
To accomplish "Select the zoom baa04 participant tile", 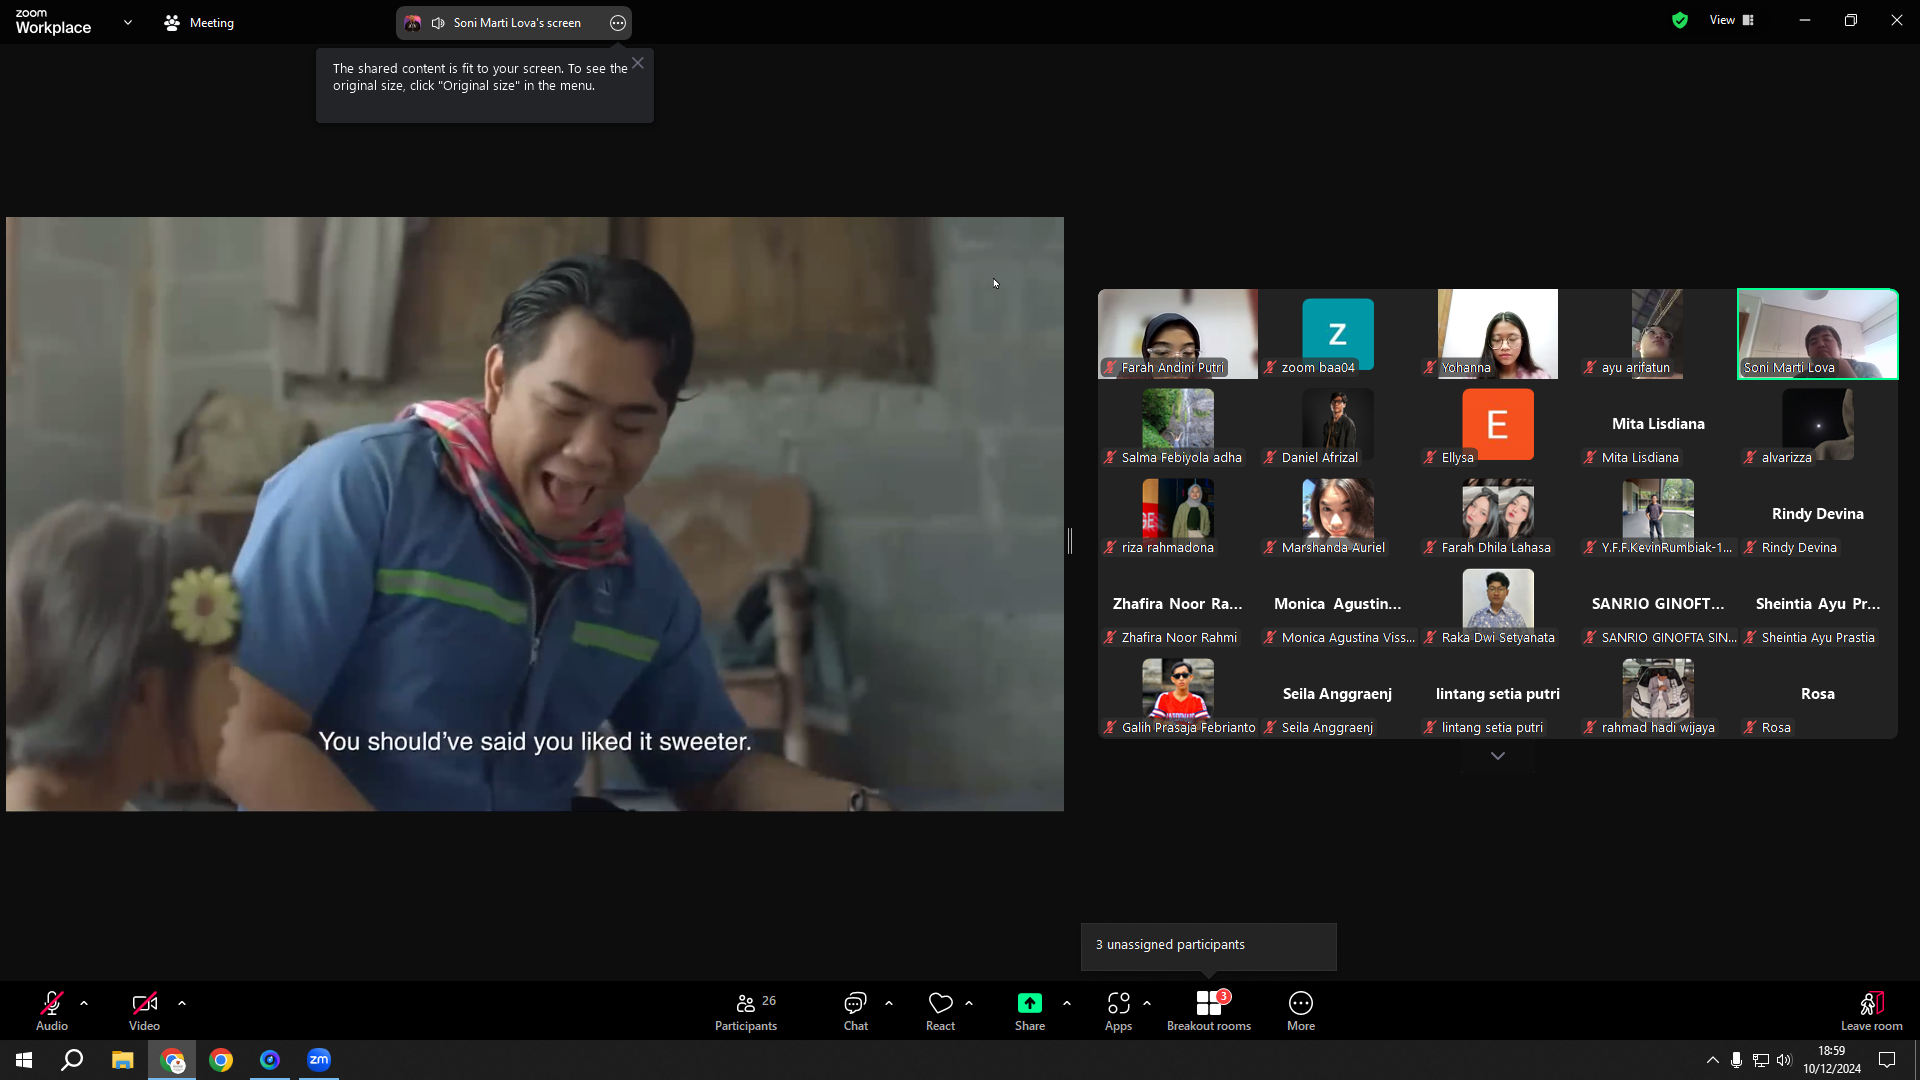I will tap(1338, 334).
